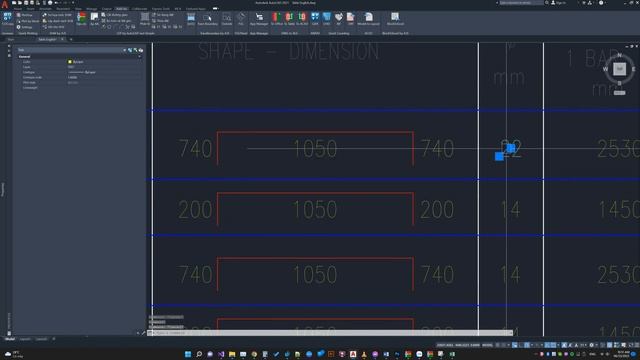Click the Sign In button in title bar
Image resolution: width=640 pixels, height=360 pixels.
[x=559, y=3]
